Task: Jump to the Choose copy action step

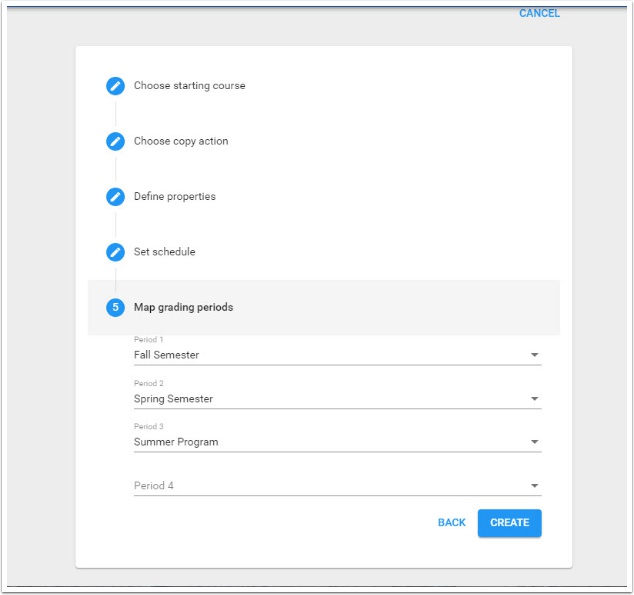Action: (181, 141)
